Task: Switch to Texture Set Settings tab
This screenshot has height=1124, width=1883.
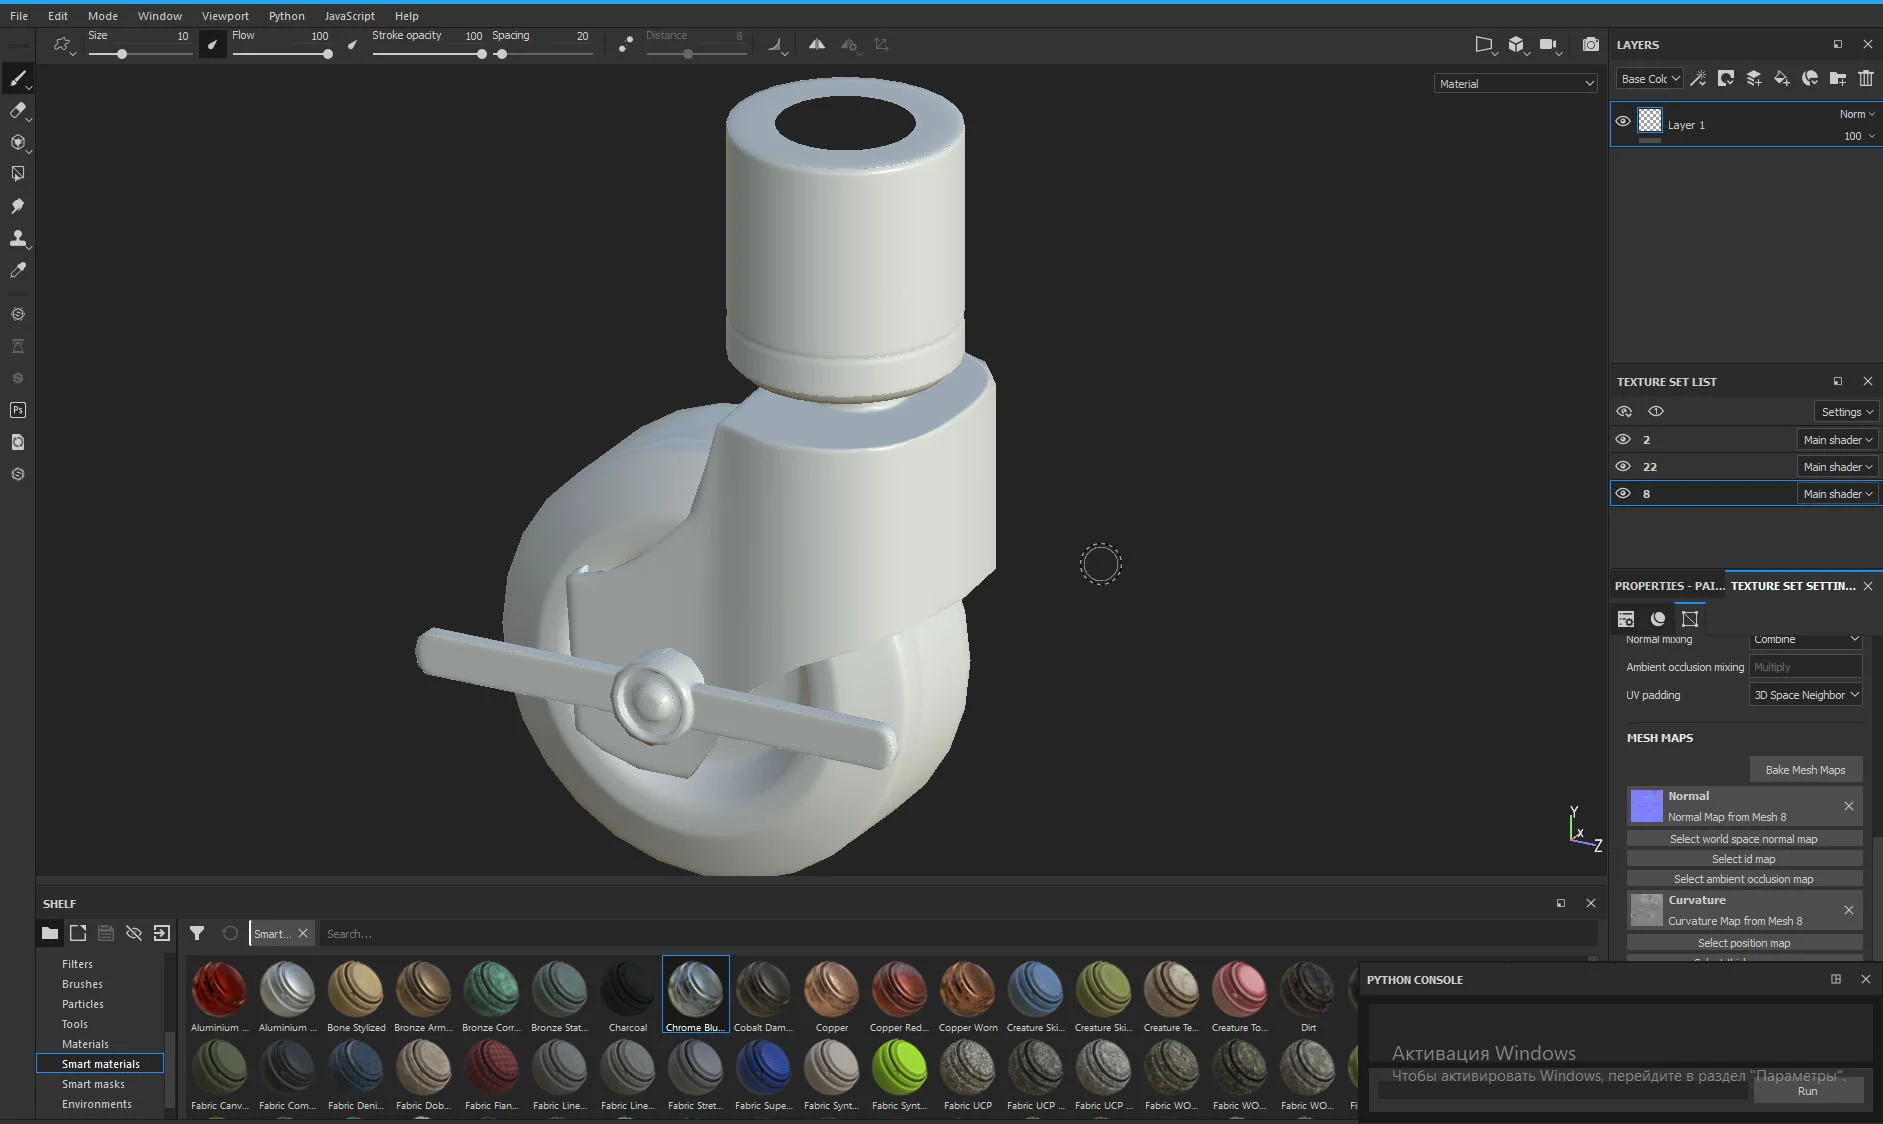Action: click(x=1792, y=586)
